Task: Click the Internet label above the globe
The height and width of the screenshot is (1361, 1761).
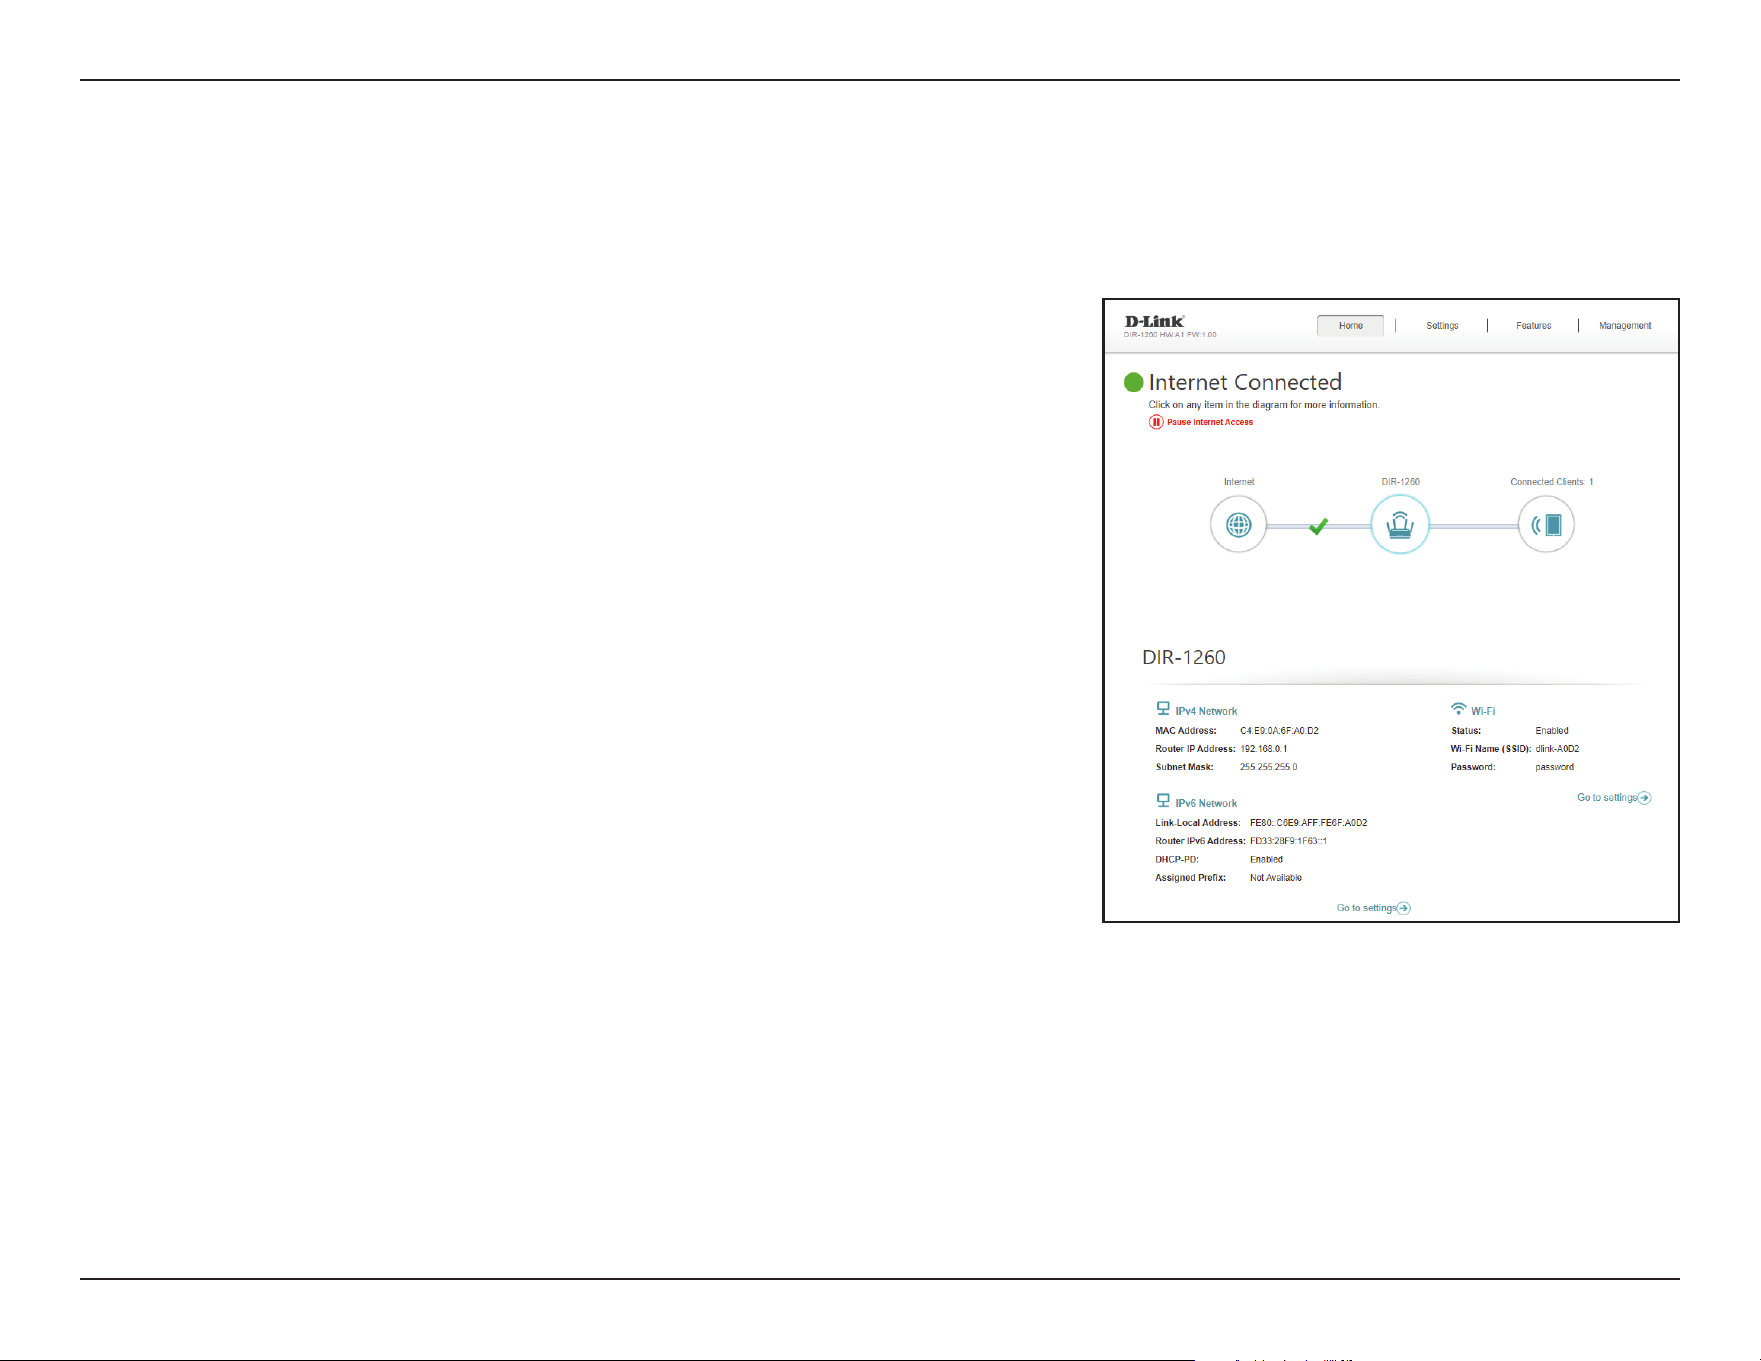Action: tap(1239, 482)
